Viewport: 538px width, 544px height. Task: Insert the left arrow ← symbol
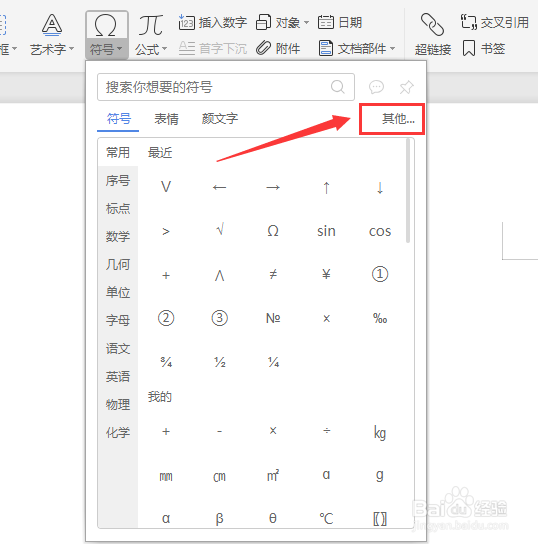click(219, 187)
